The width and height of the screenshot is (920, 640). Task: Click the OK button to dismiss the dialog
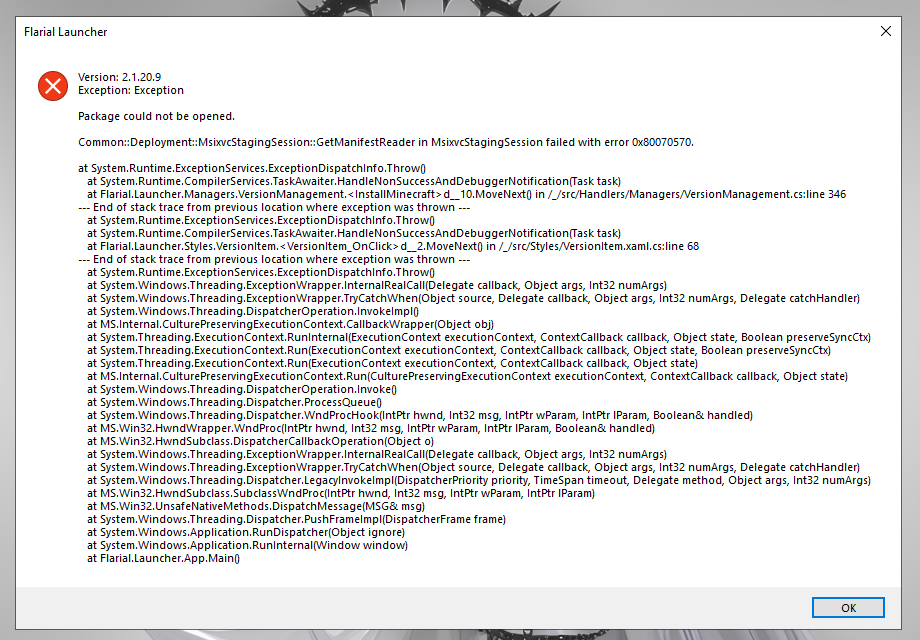848,608
